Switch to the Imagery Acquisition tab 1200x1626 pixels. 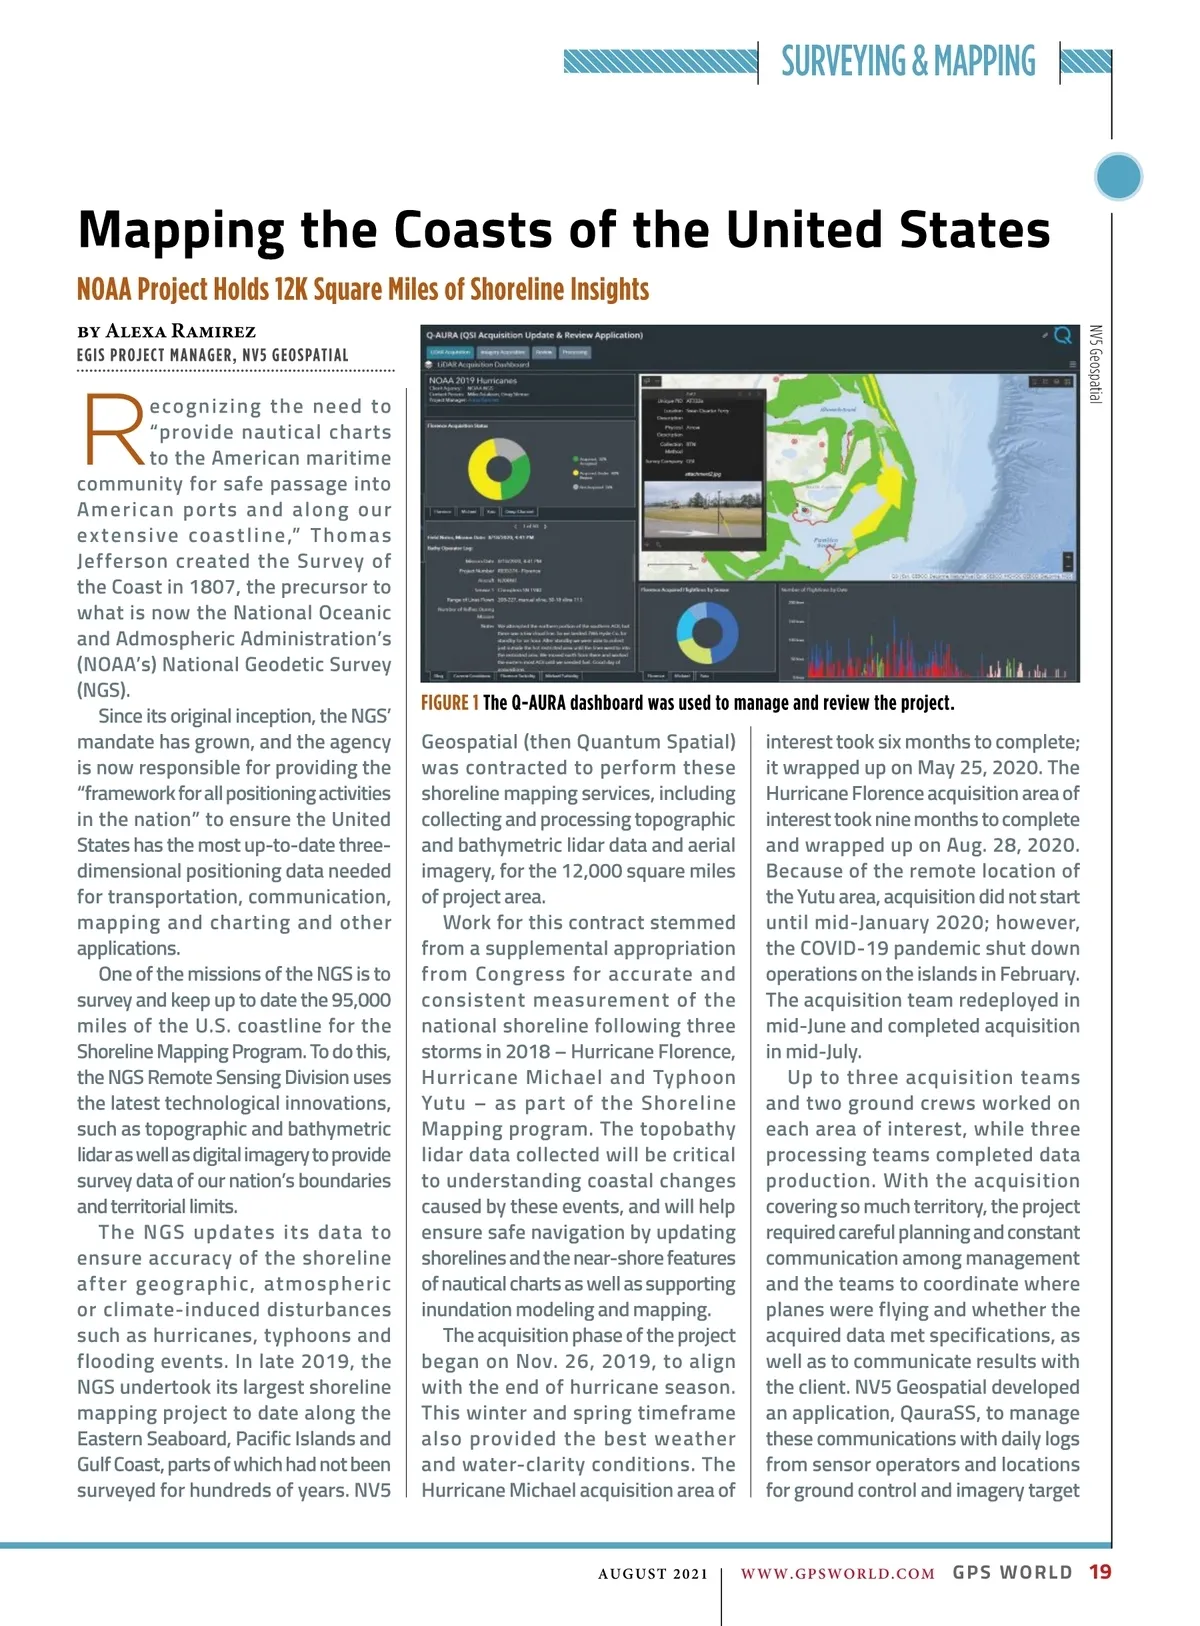502,352
